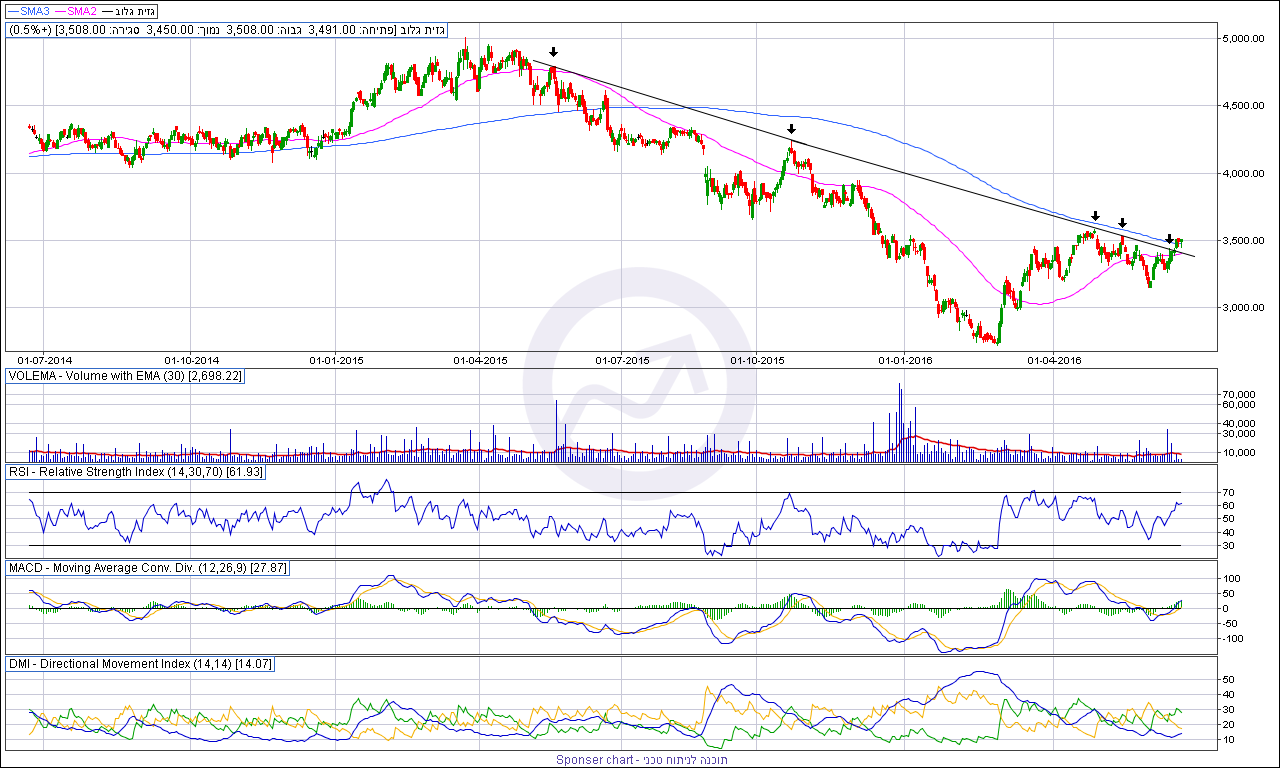This screenshot has width=1280, height=768.
Task: Click the MACD Moving Average Conv. Div. title
Action: 148,568
